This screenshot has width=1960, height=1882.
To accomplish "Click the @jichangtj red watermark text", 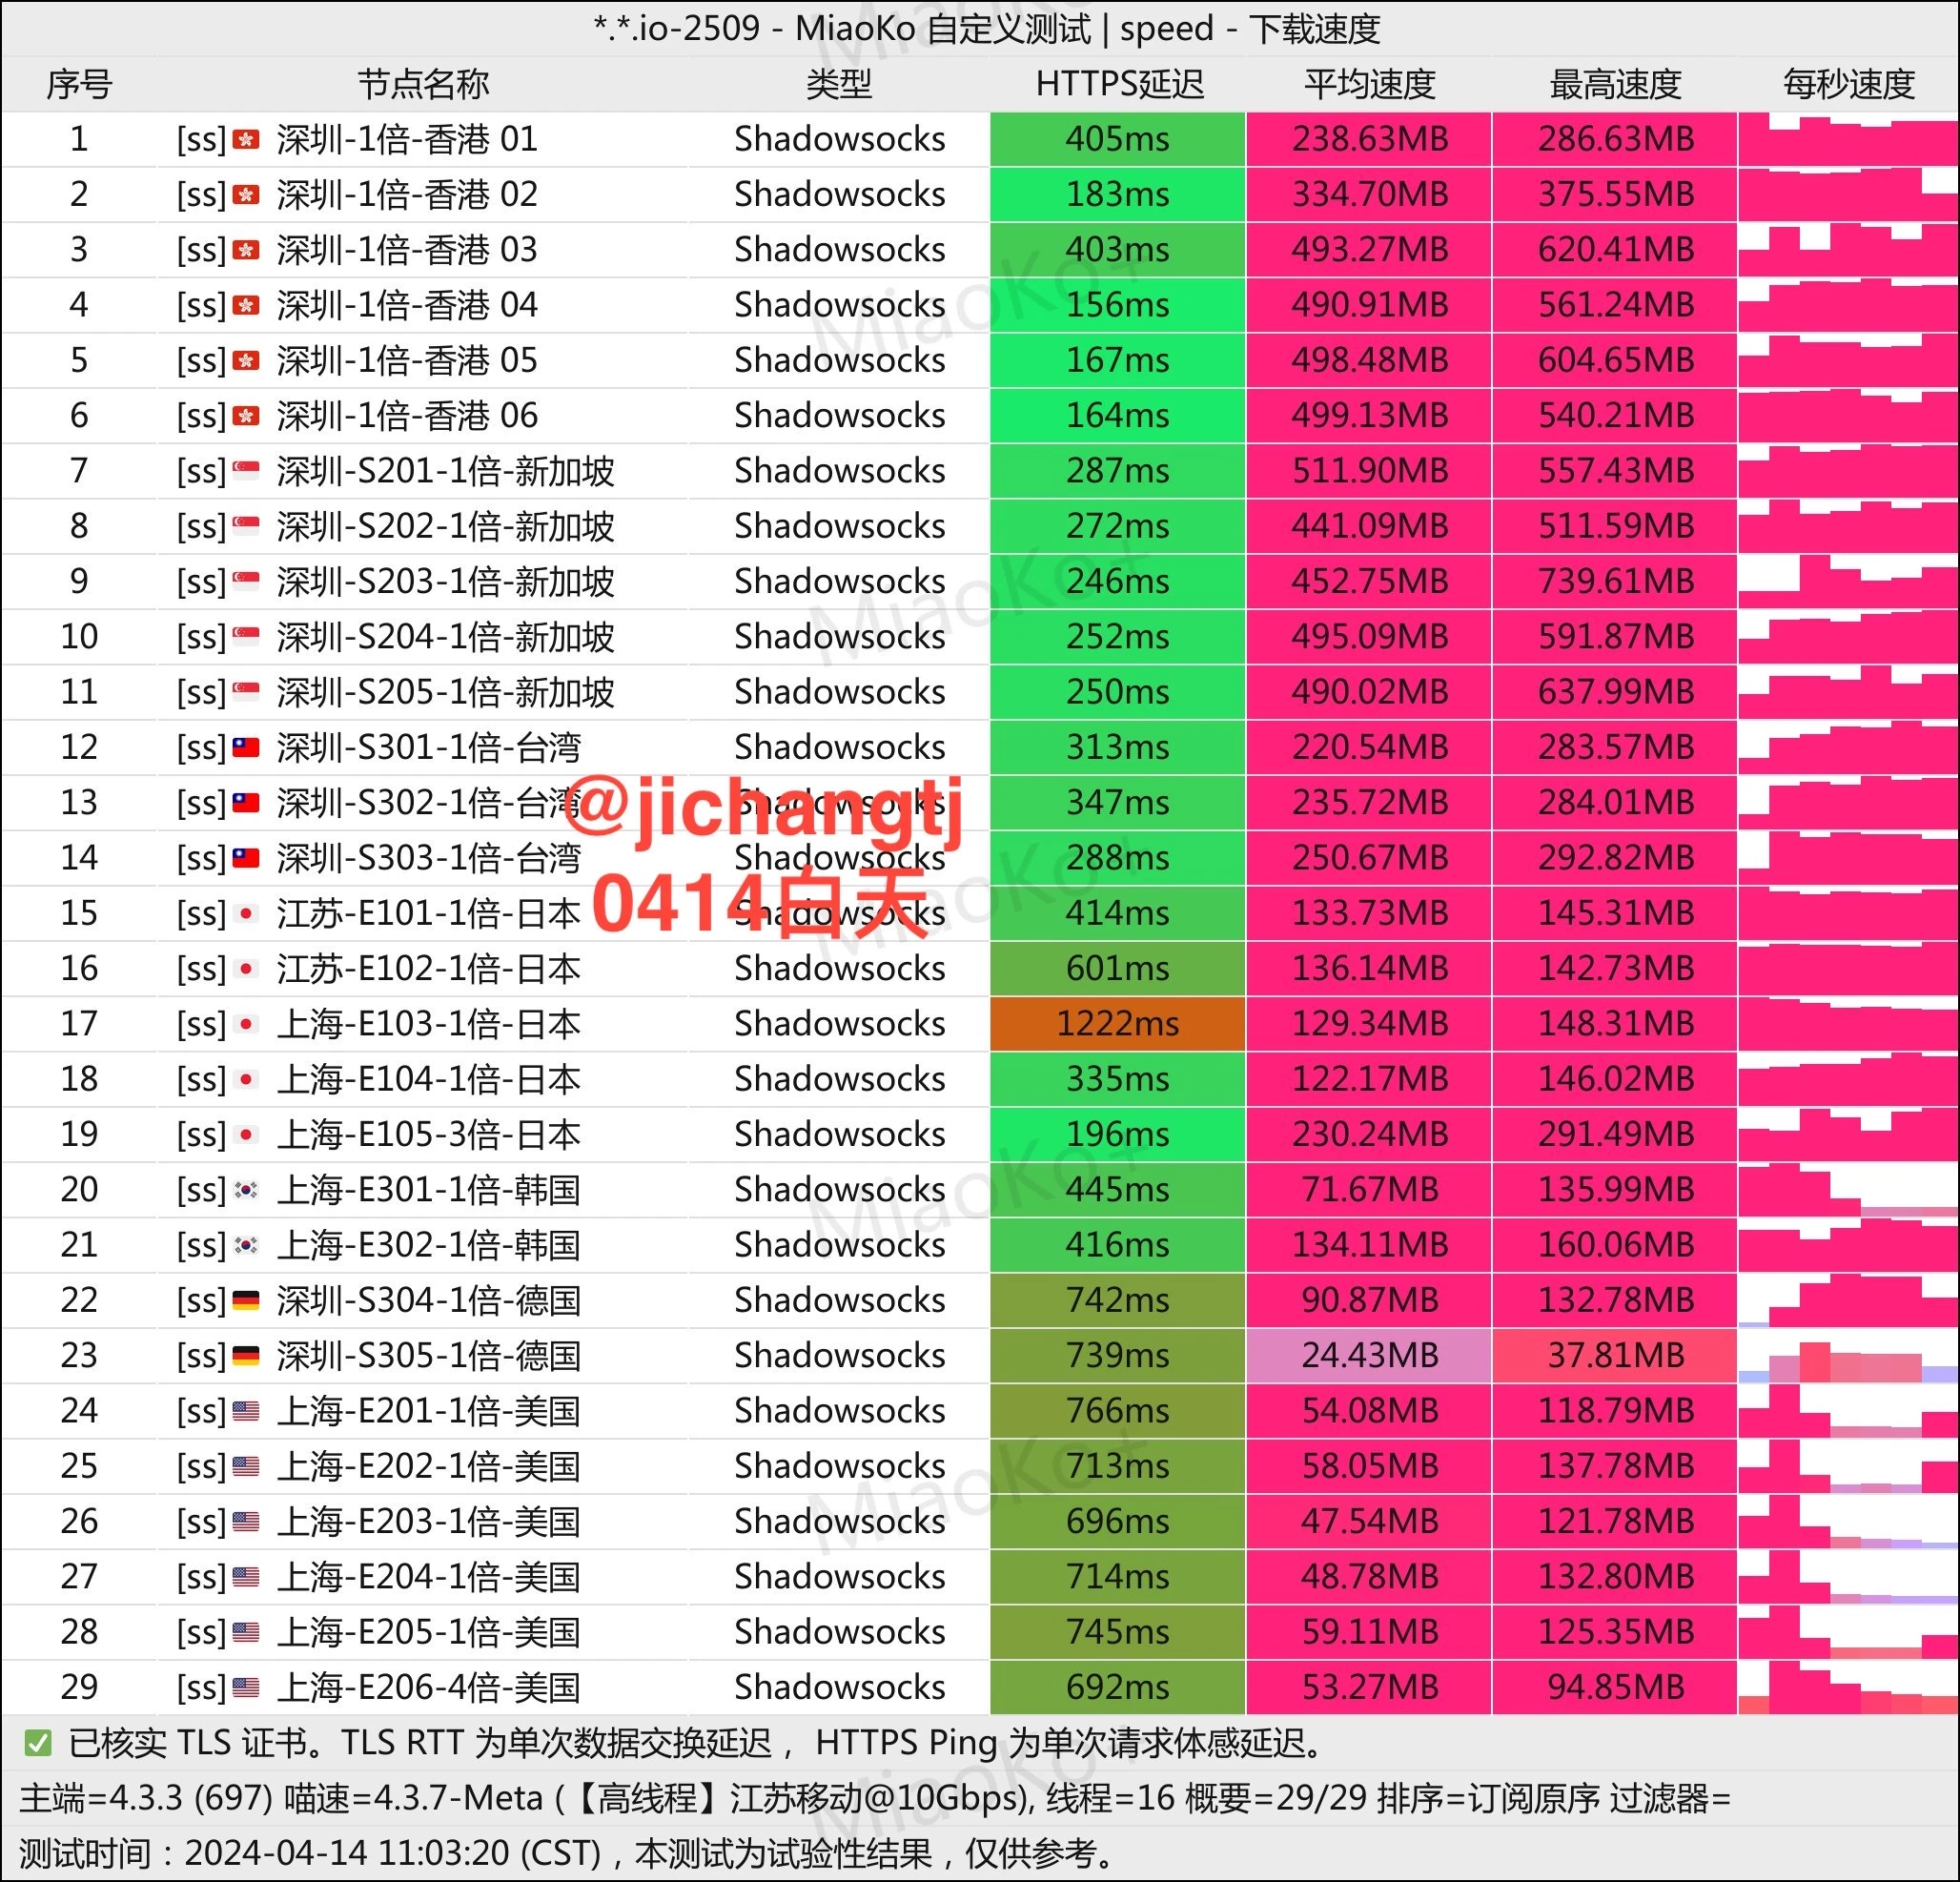I will click(x=764, y=808).
